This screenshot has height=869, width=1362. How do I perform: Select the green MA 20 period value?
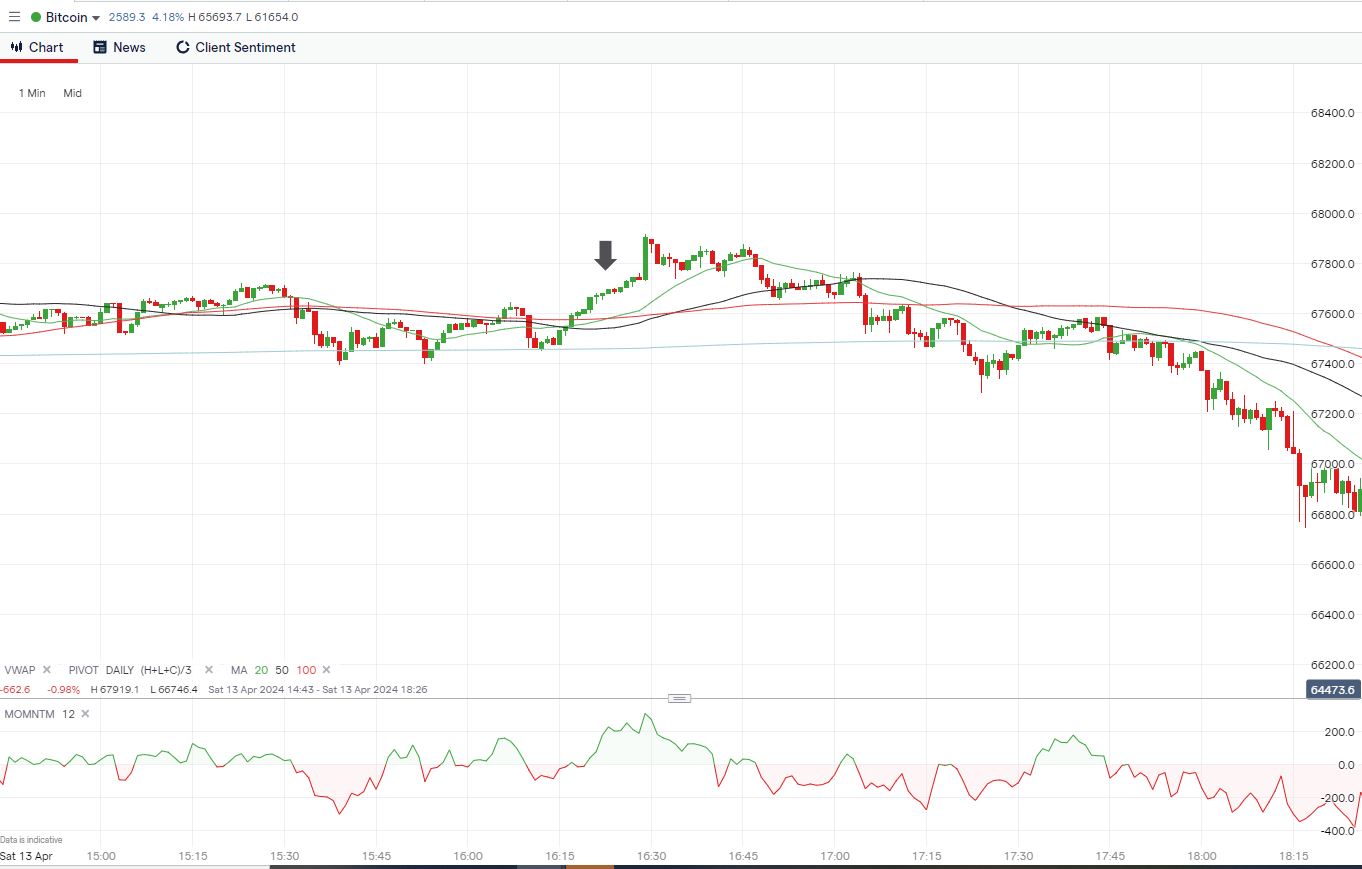(x=261, y=670)
